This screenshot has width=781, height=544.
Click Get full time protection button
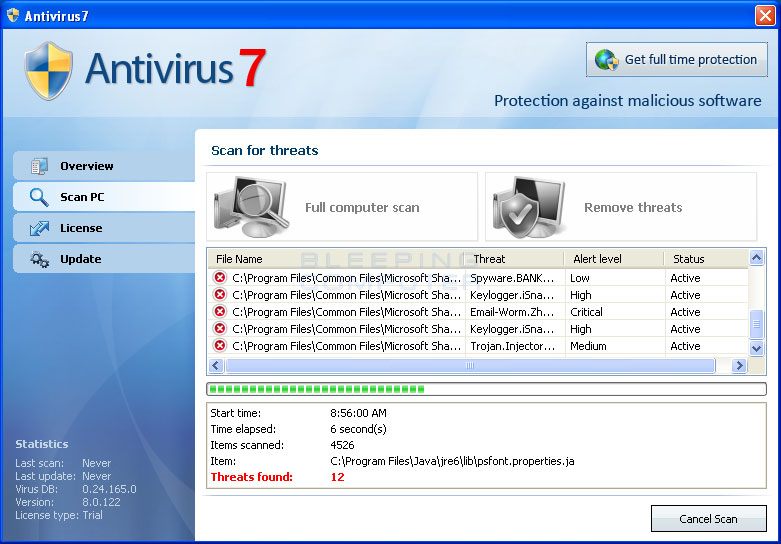[676, 59]
